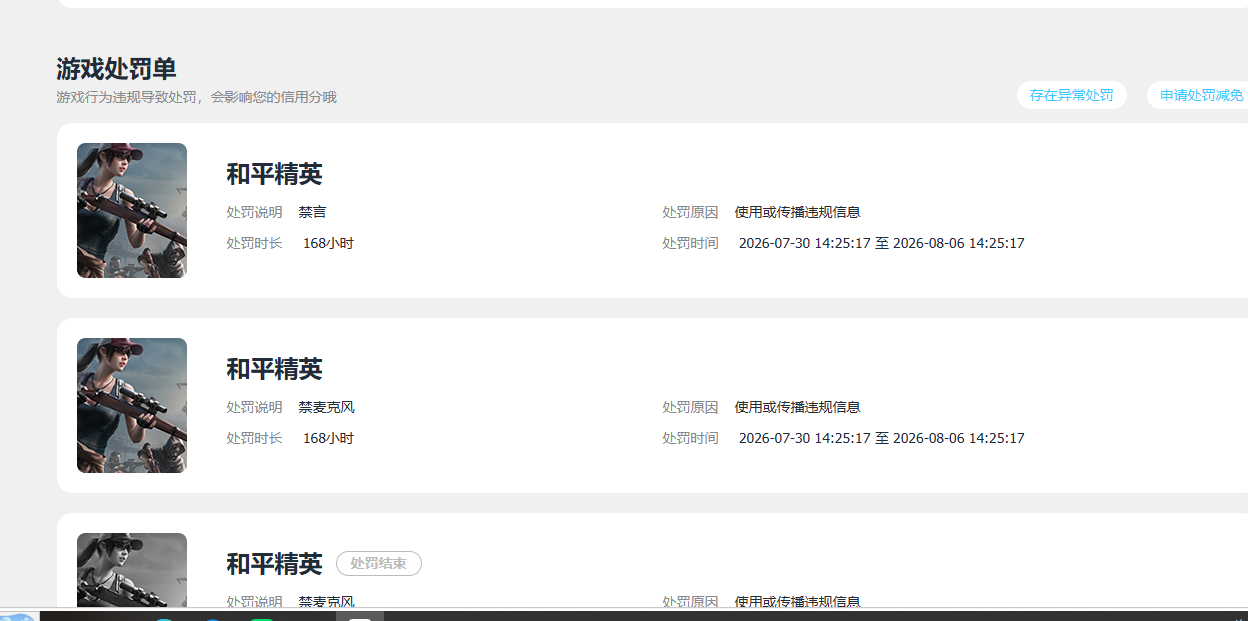Select the game thumbnail in the 禁言 card
1248x621 pixels.
[x=132, y=210]
